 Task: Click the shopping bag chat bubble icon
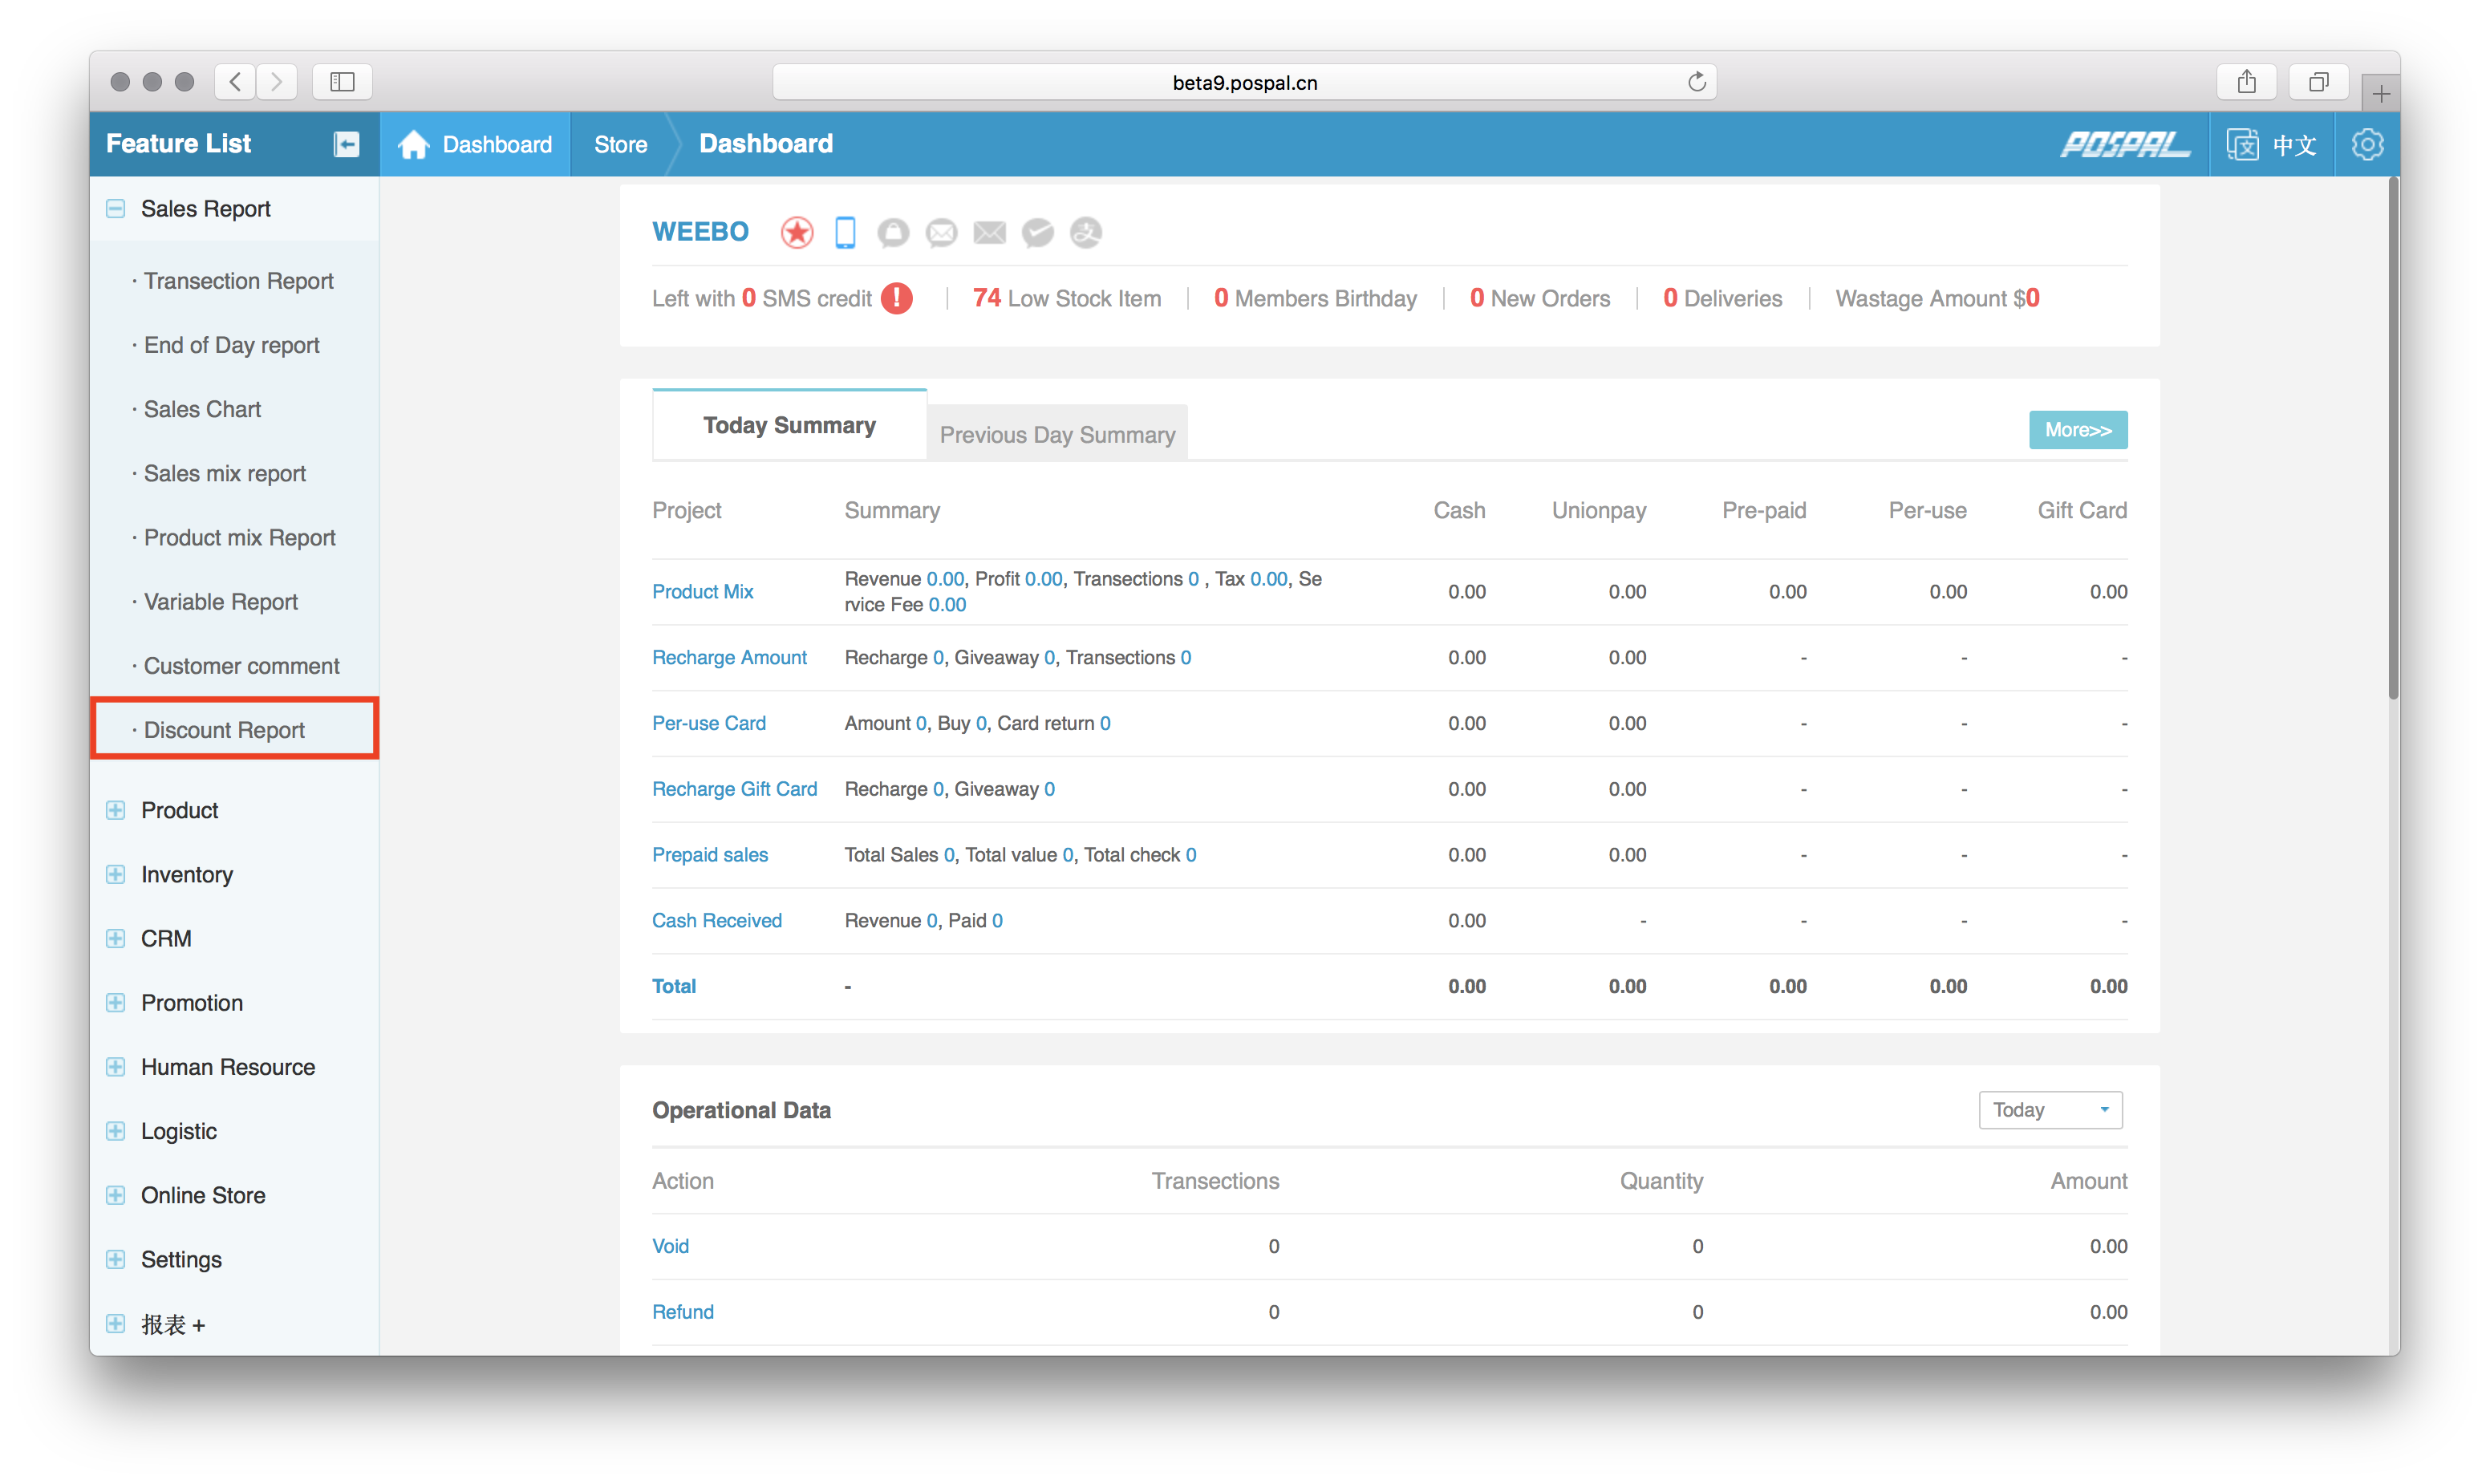(x=893, y=232)
